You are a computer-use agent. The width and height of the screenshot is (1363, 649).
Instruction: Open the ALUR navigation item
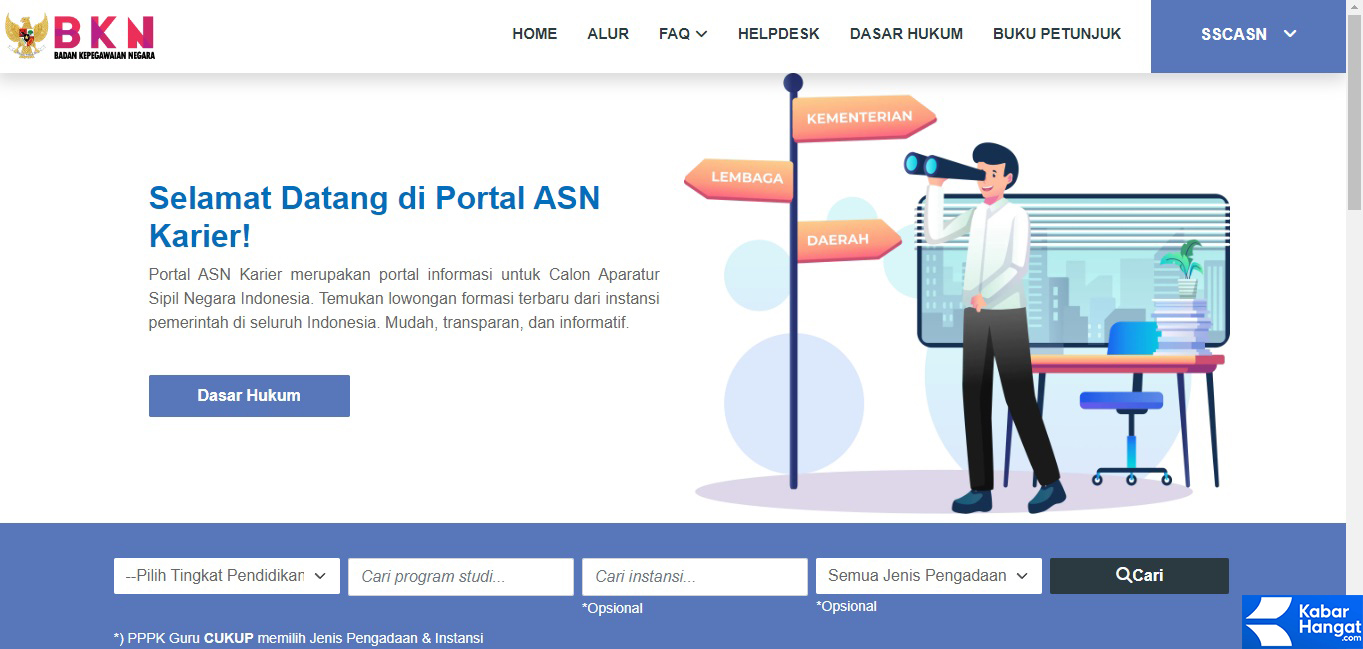point(608,33)
